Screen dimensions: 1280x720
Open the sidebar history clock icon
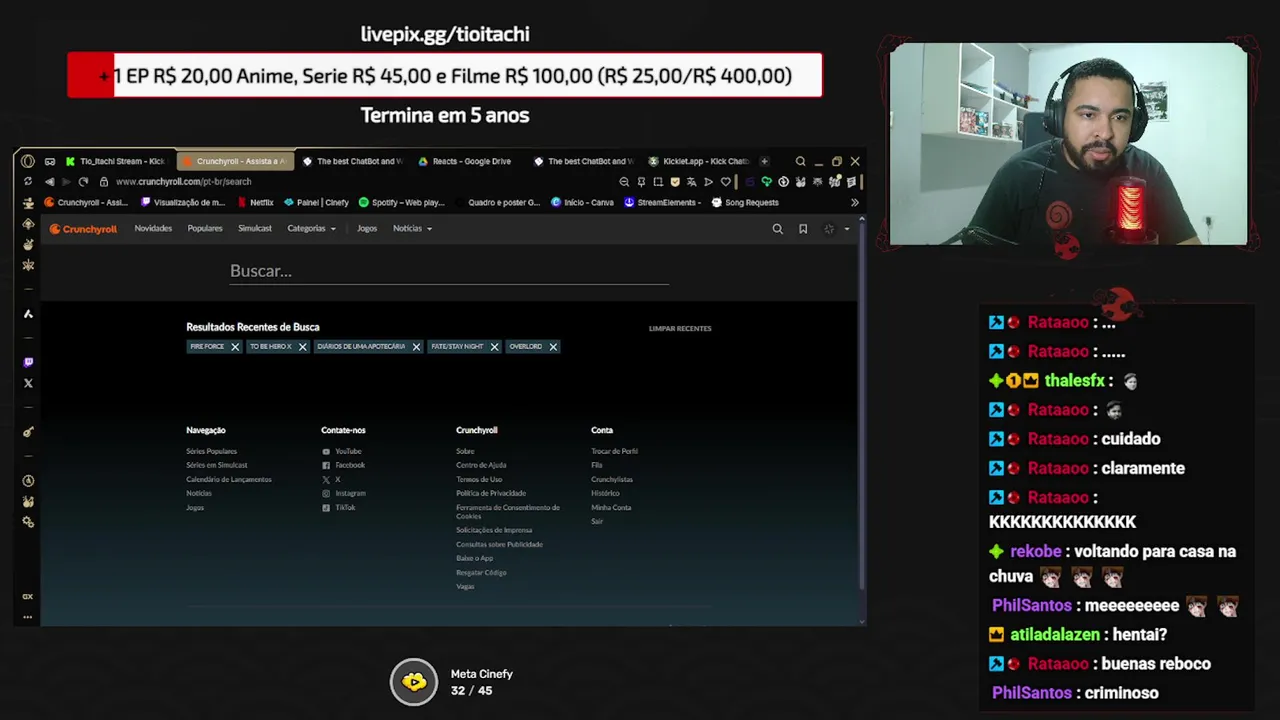(x=28, y=481)
